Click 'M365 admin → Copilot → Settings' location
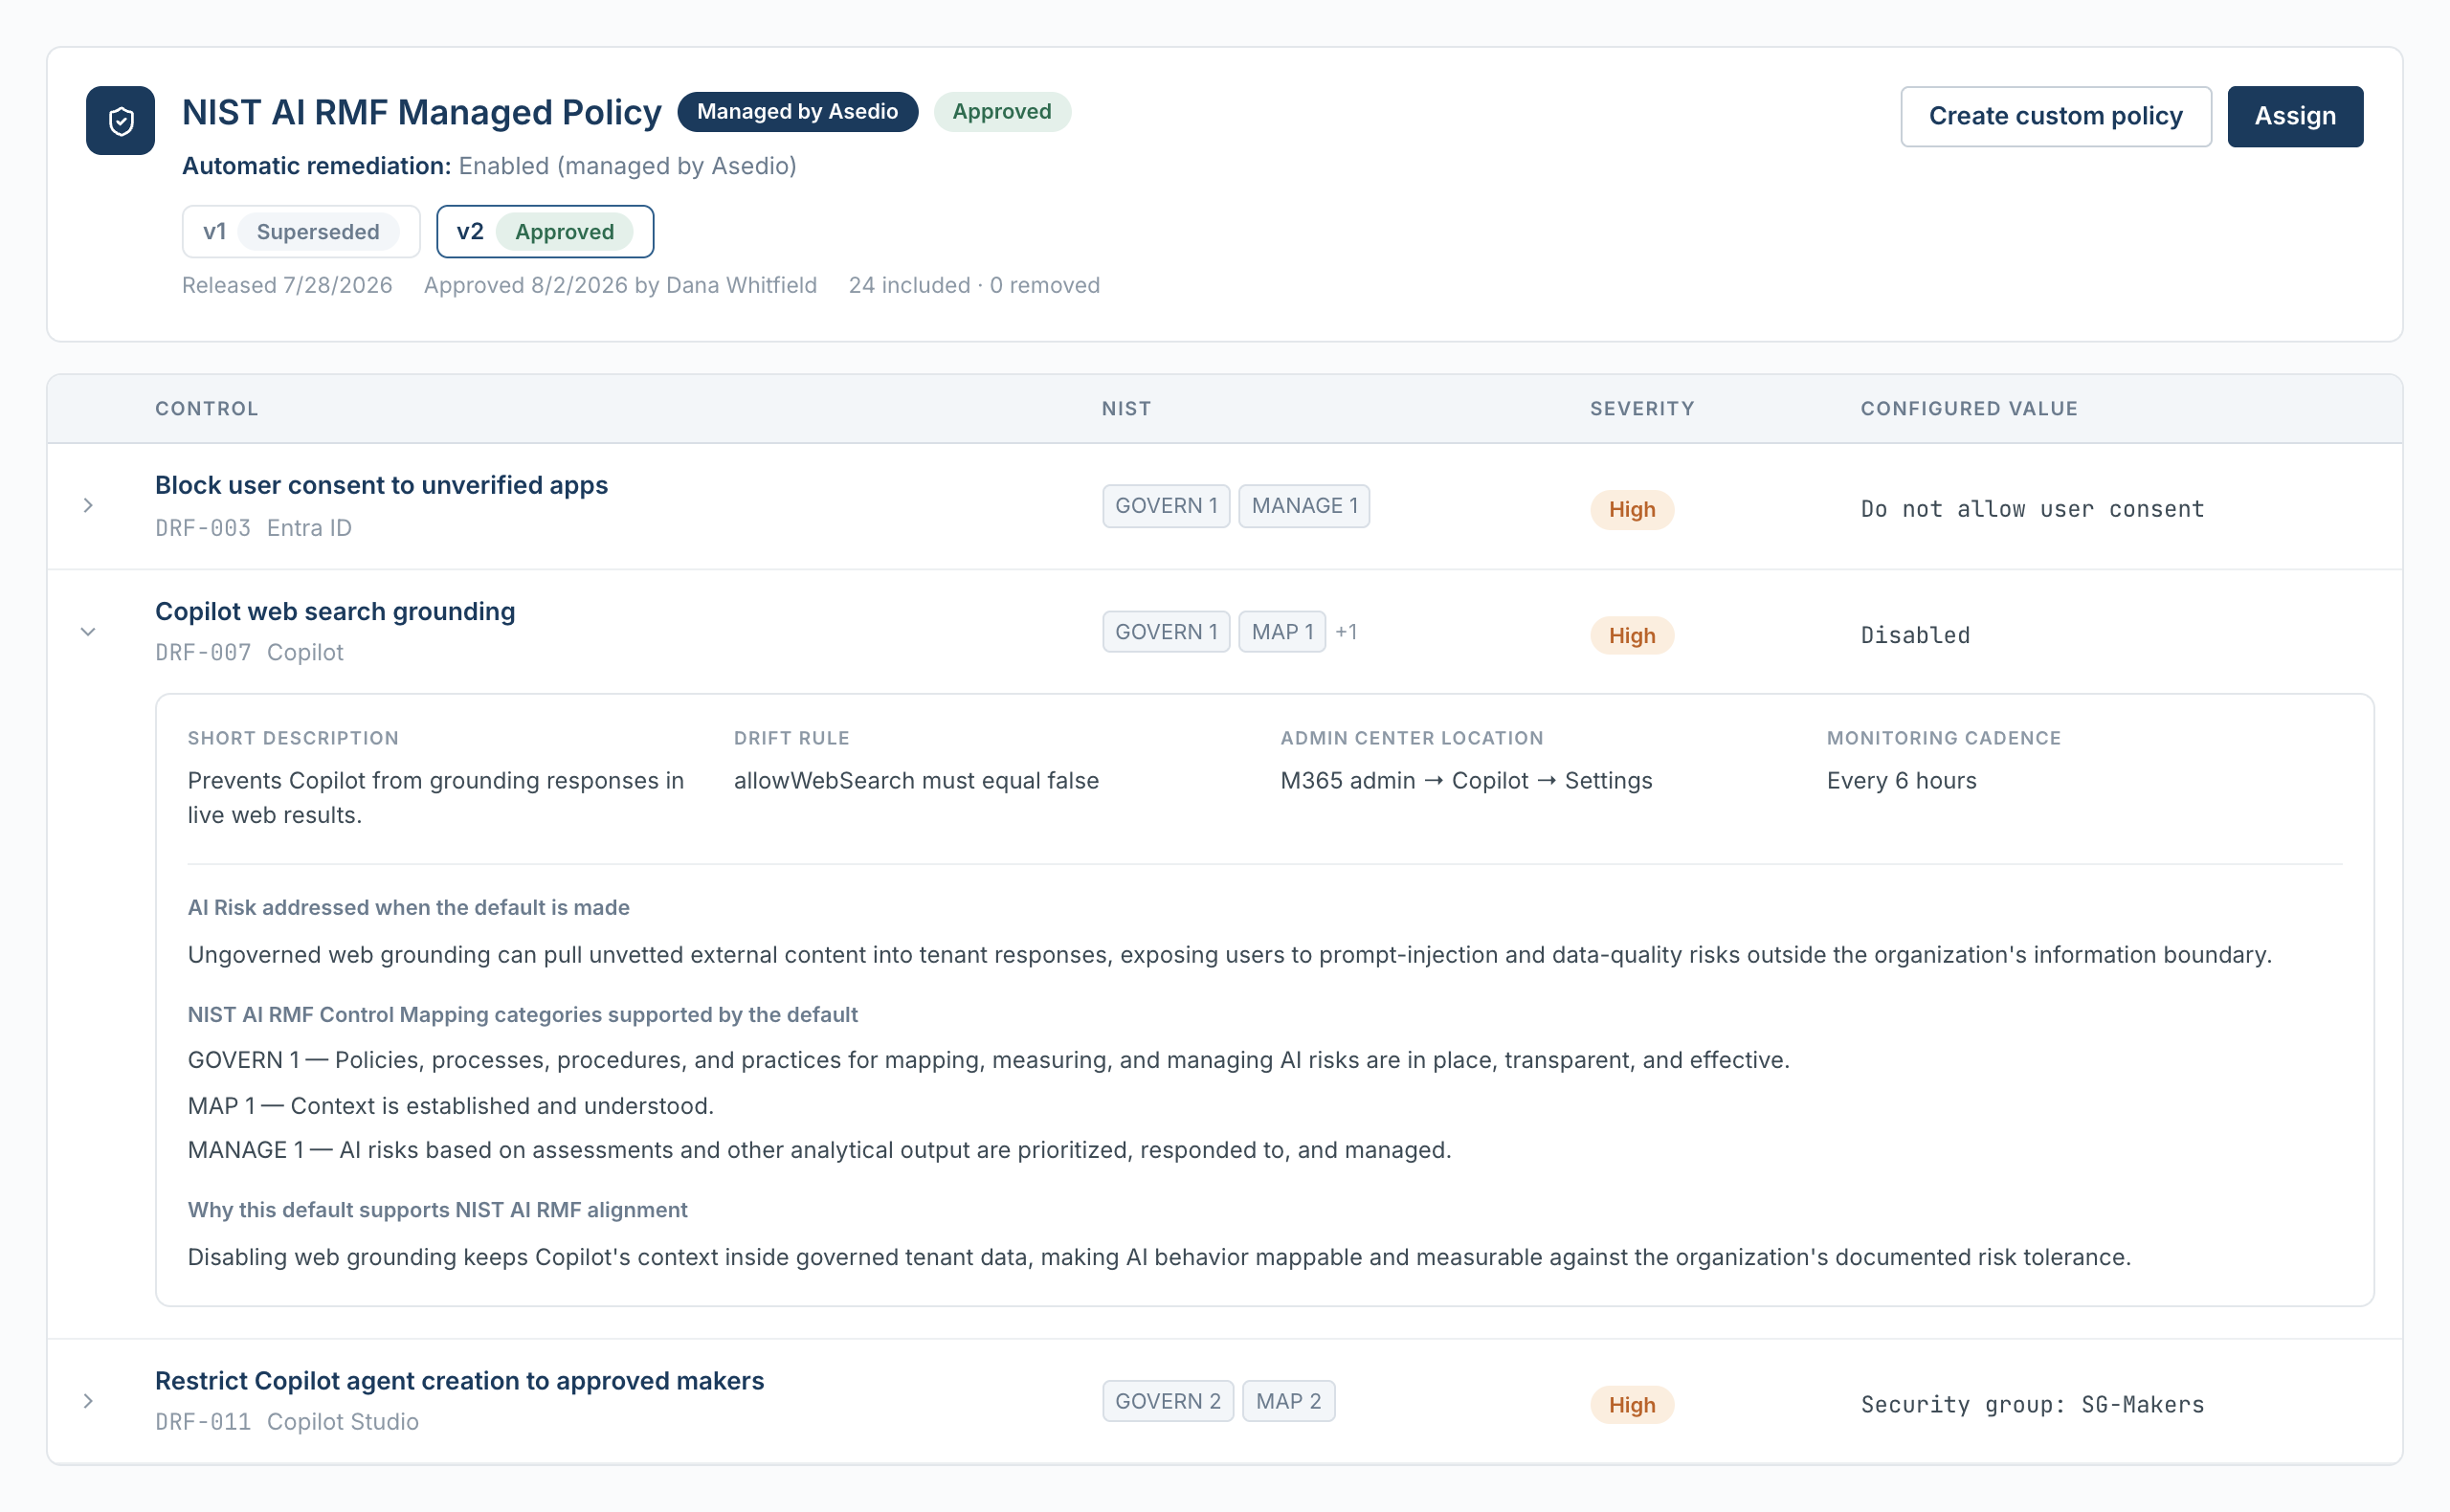 pos(1466,781)
